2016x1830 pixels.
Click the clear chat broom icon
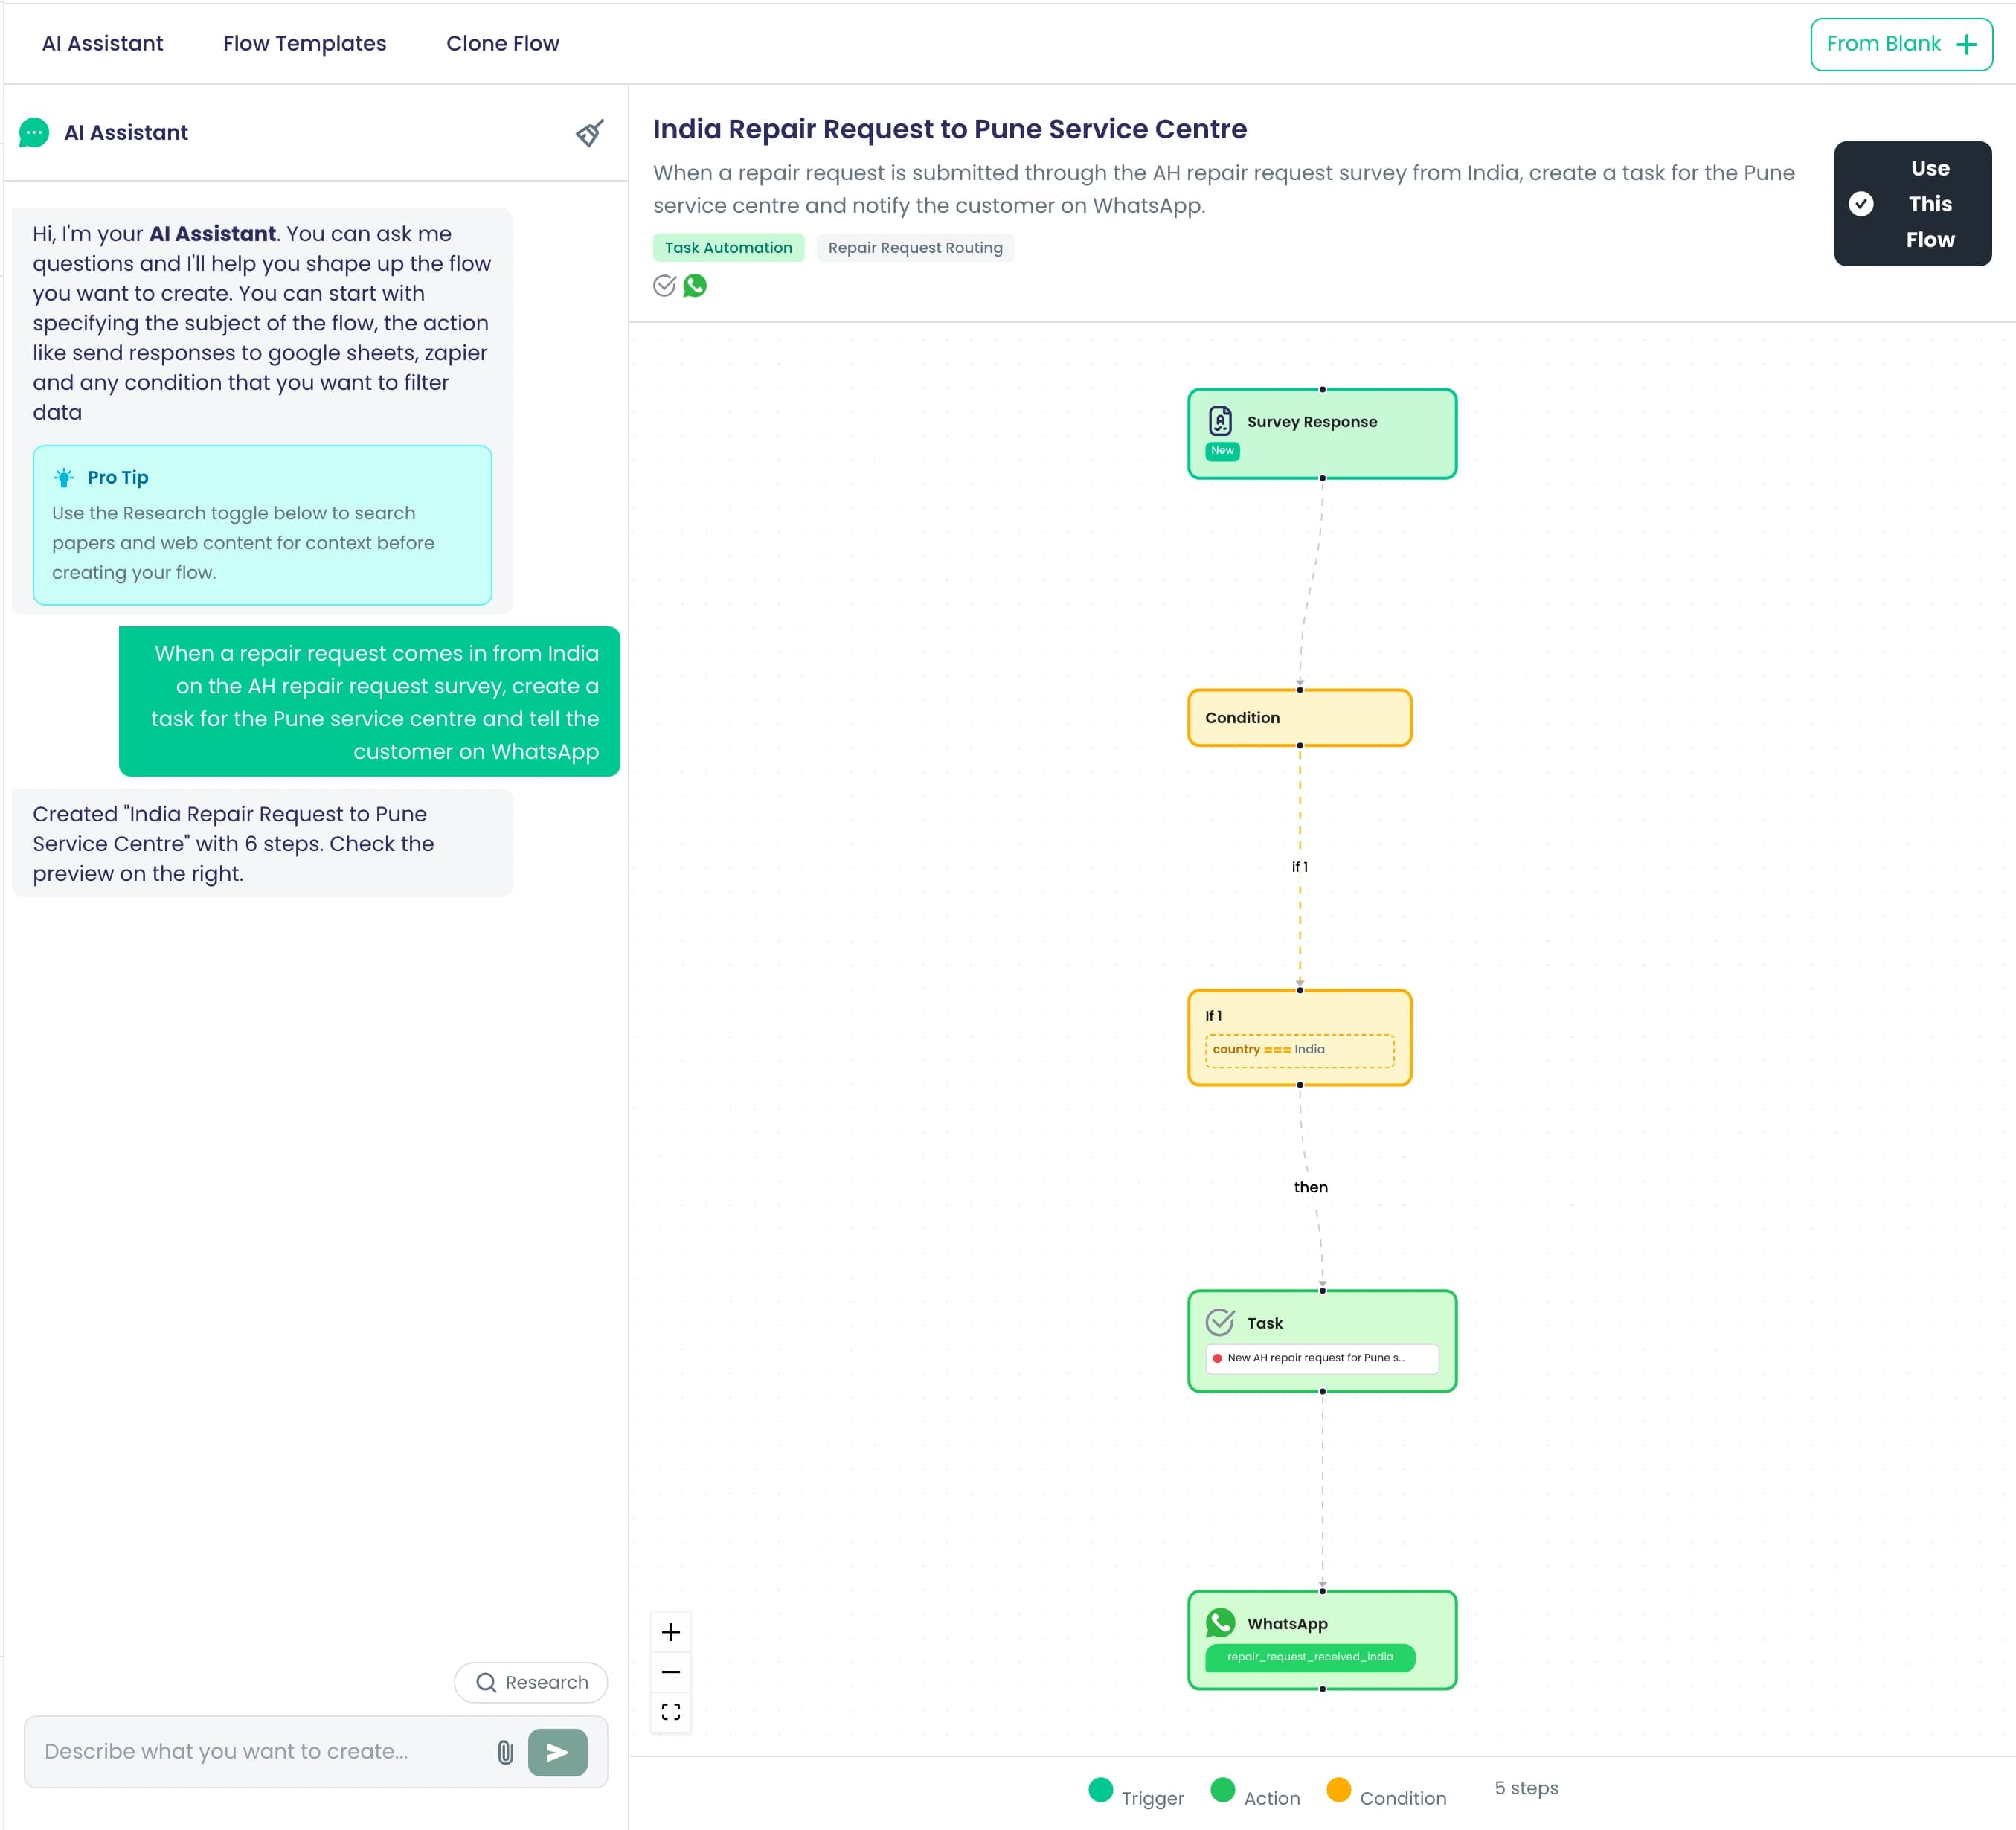click(590, 133)
